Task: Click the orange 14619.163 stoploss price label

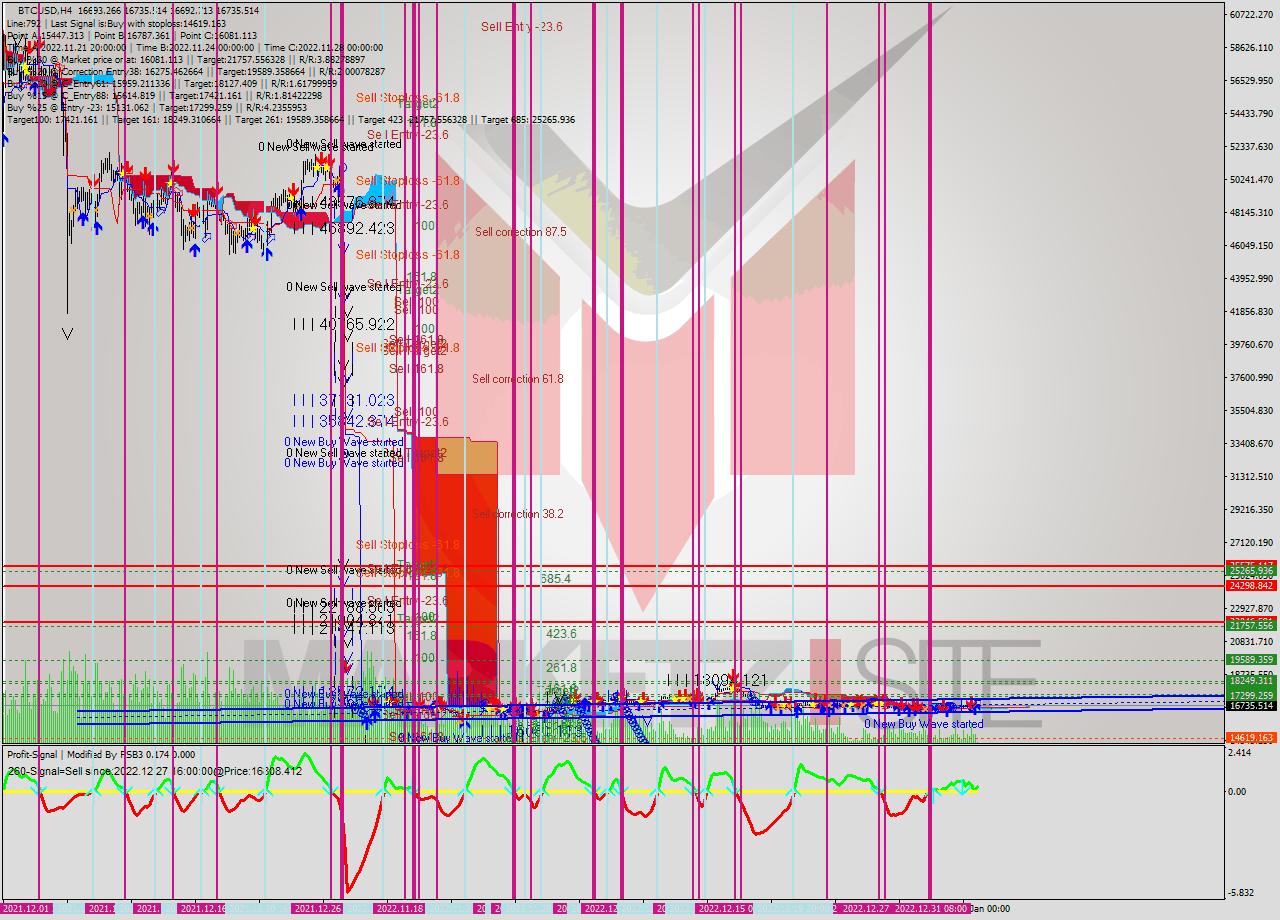Action: pyautogui.click(x=1250, y=738)
